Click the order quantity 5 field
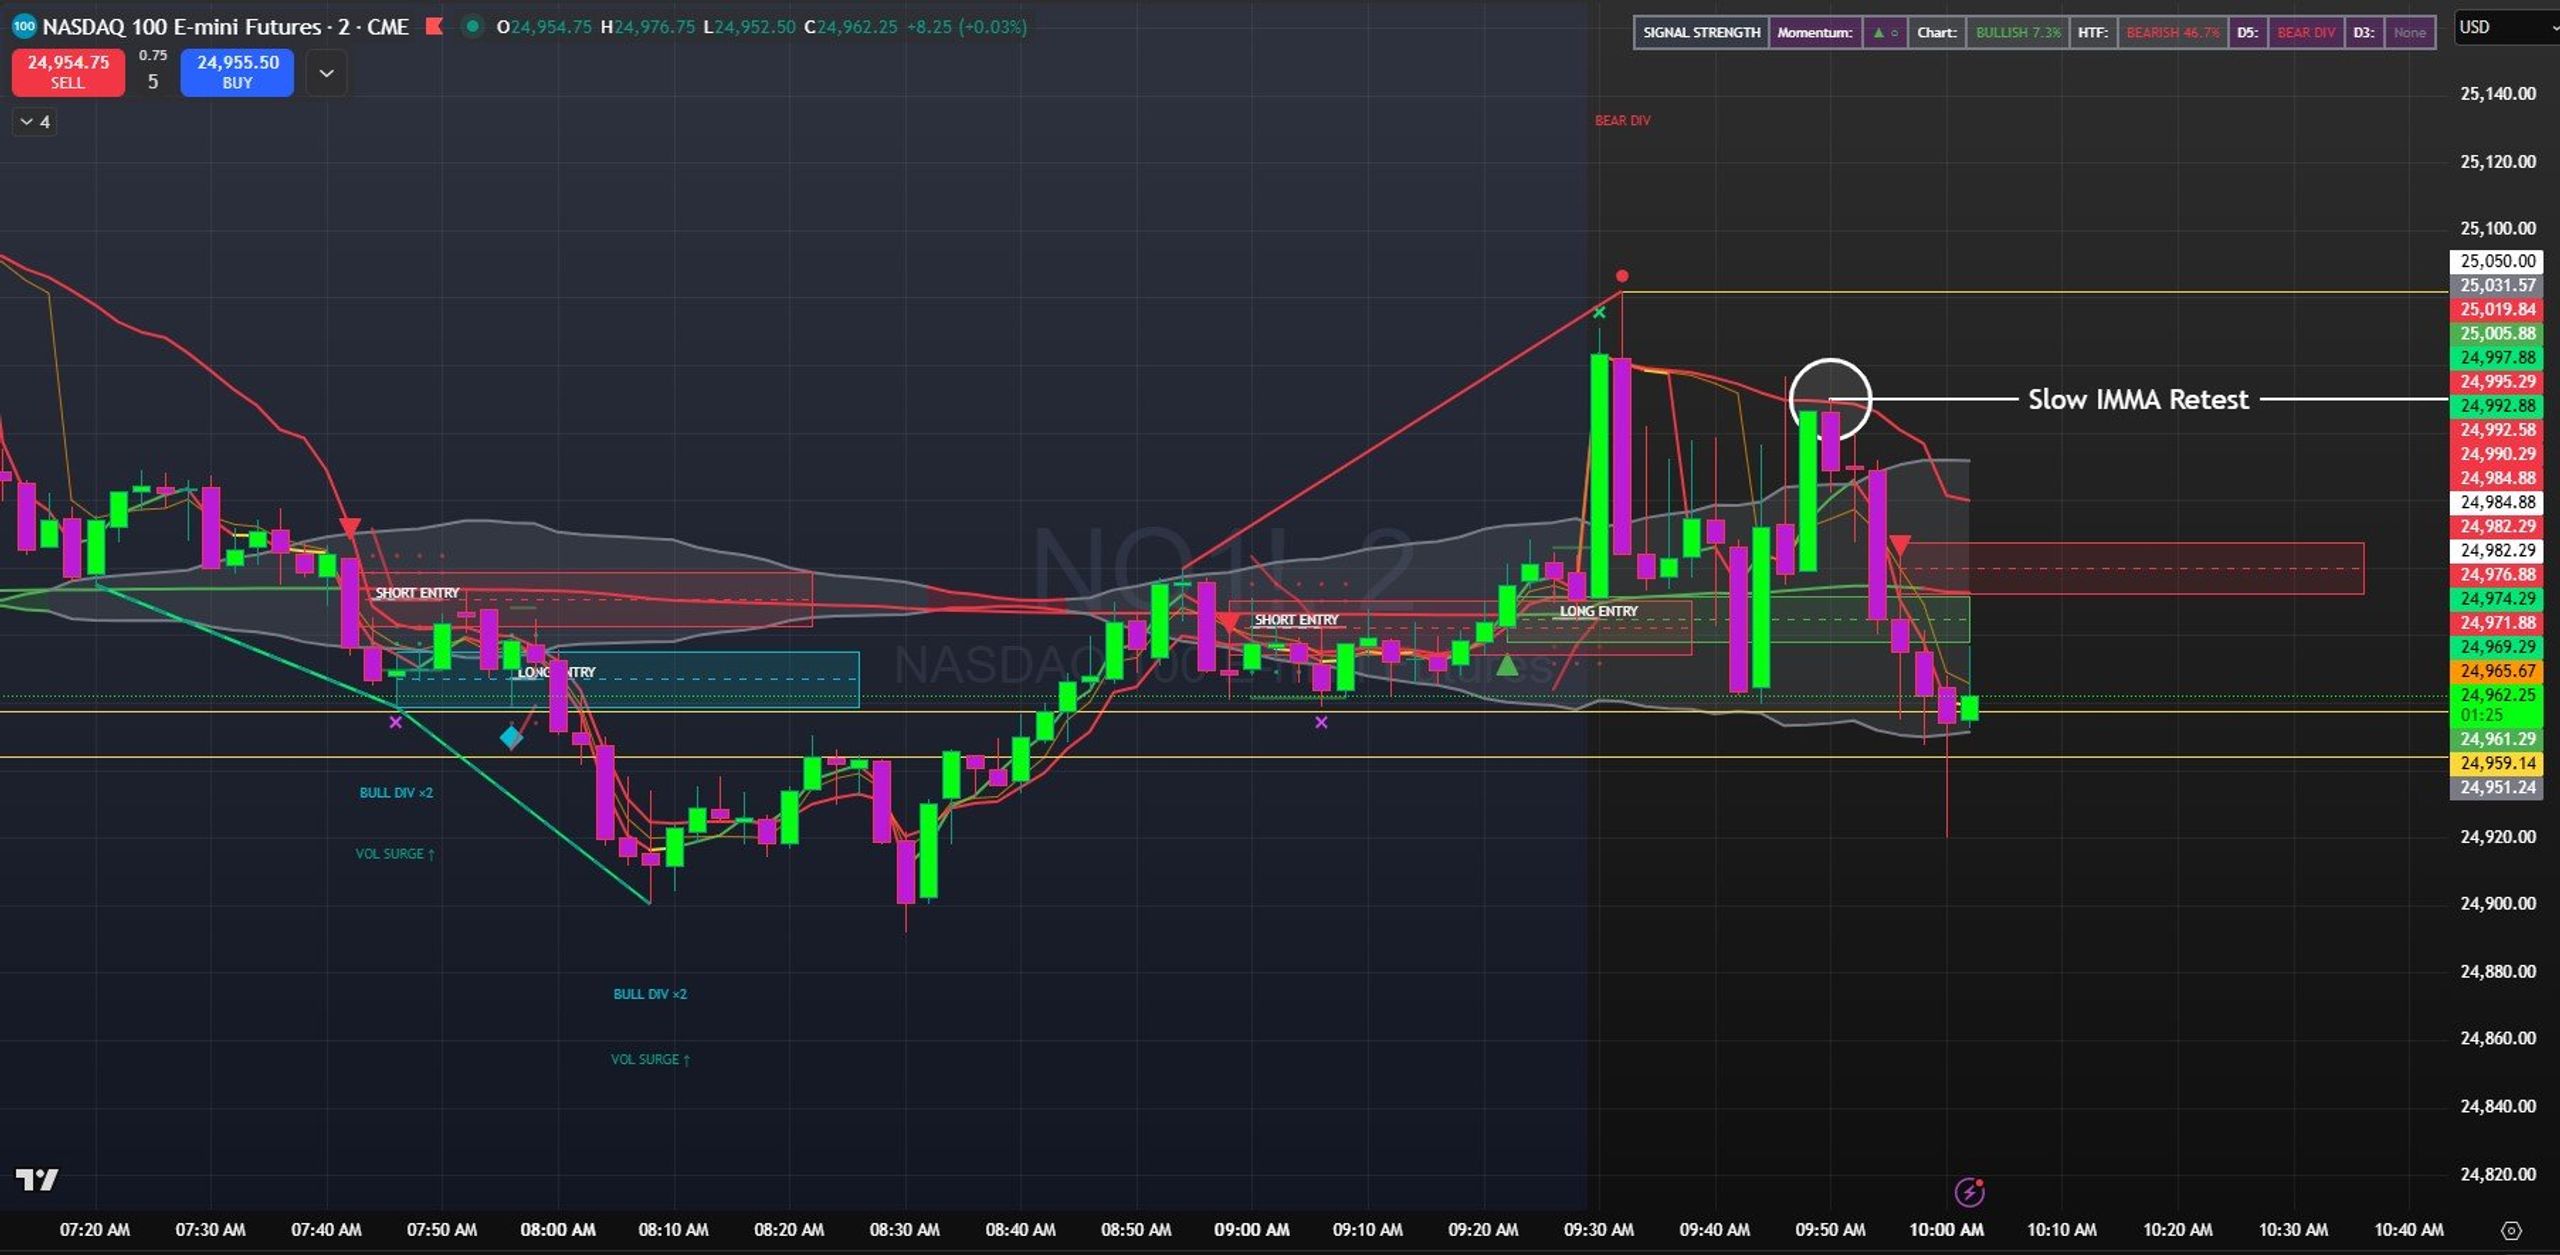Screen dimensions: 2560x1255 (x=153, y=82)
